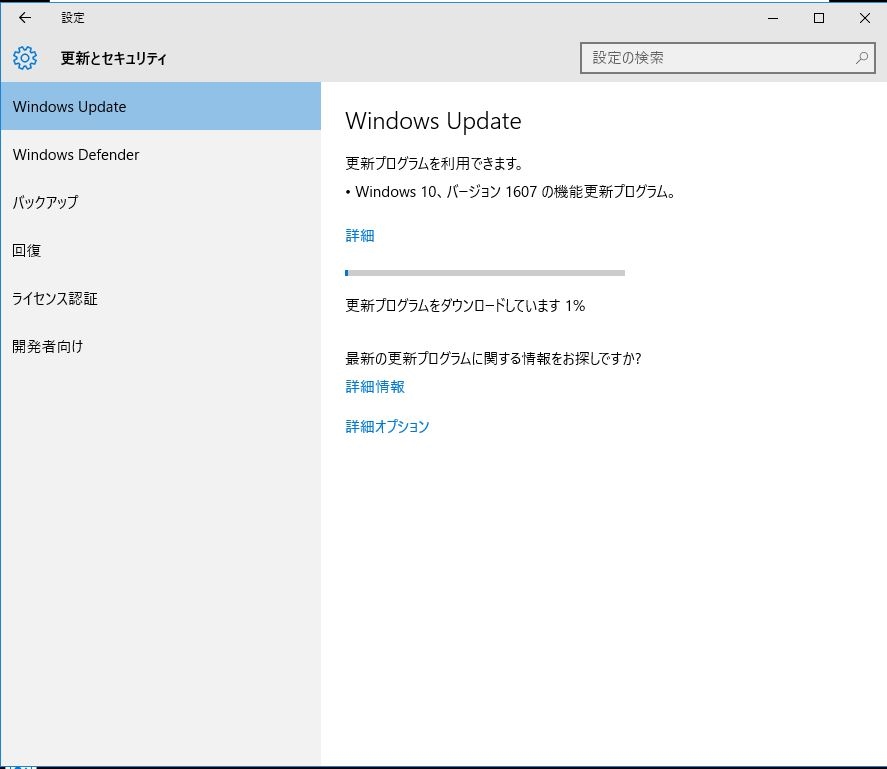Click the Windows 10 バージョン 1607 update entry

[x=510, y=192]
